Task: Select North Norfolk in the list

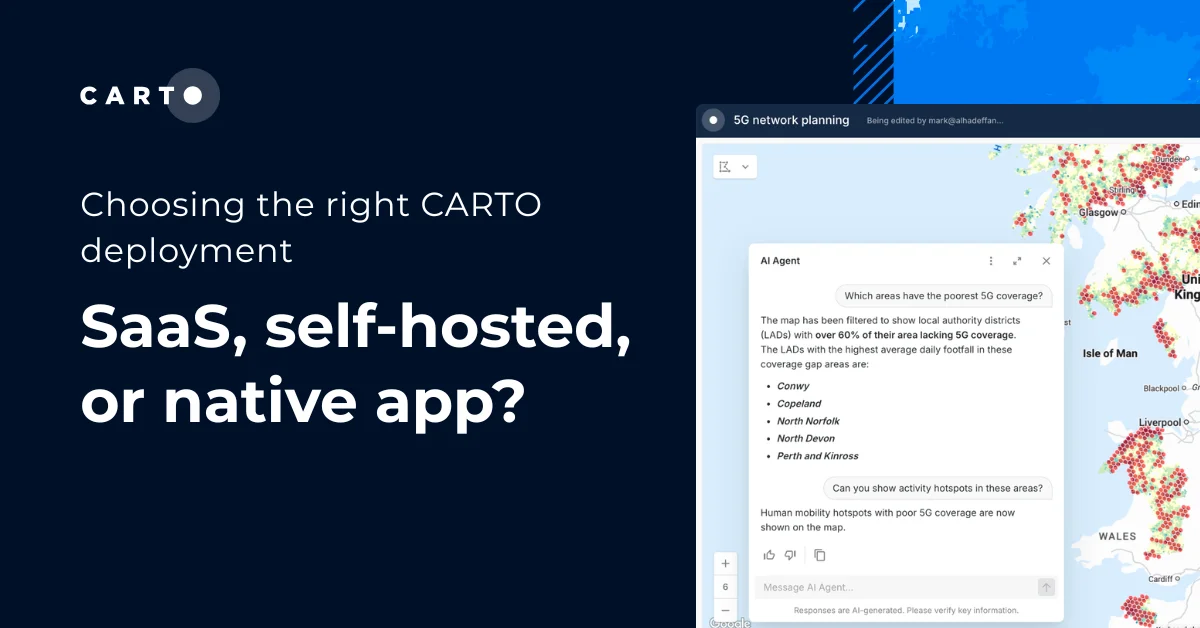Action: (808, 421)
